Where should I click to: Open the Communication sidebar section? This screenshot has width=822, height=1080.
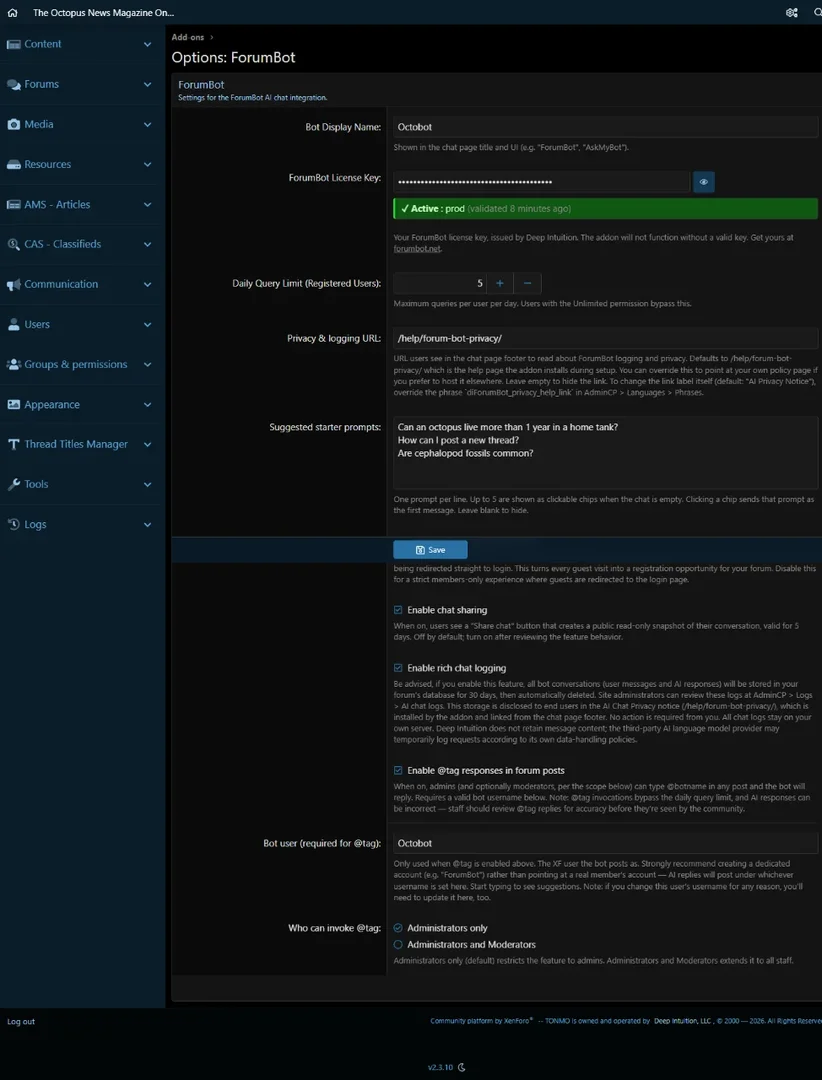61,284
